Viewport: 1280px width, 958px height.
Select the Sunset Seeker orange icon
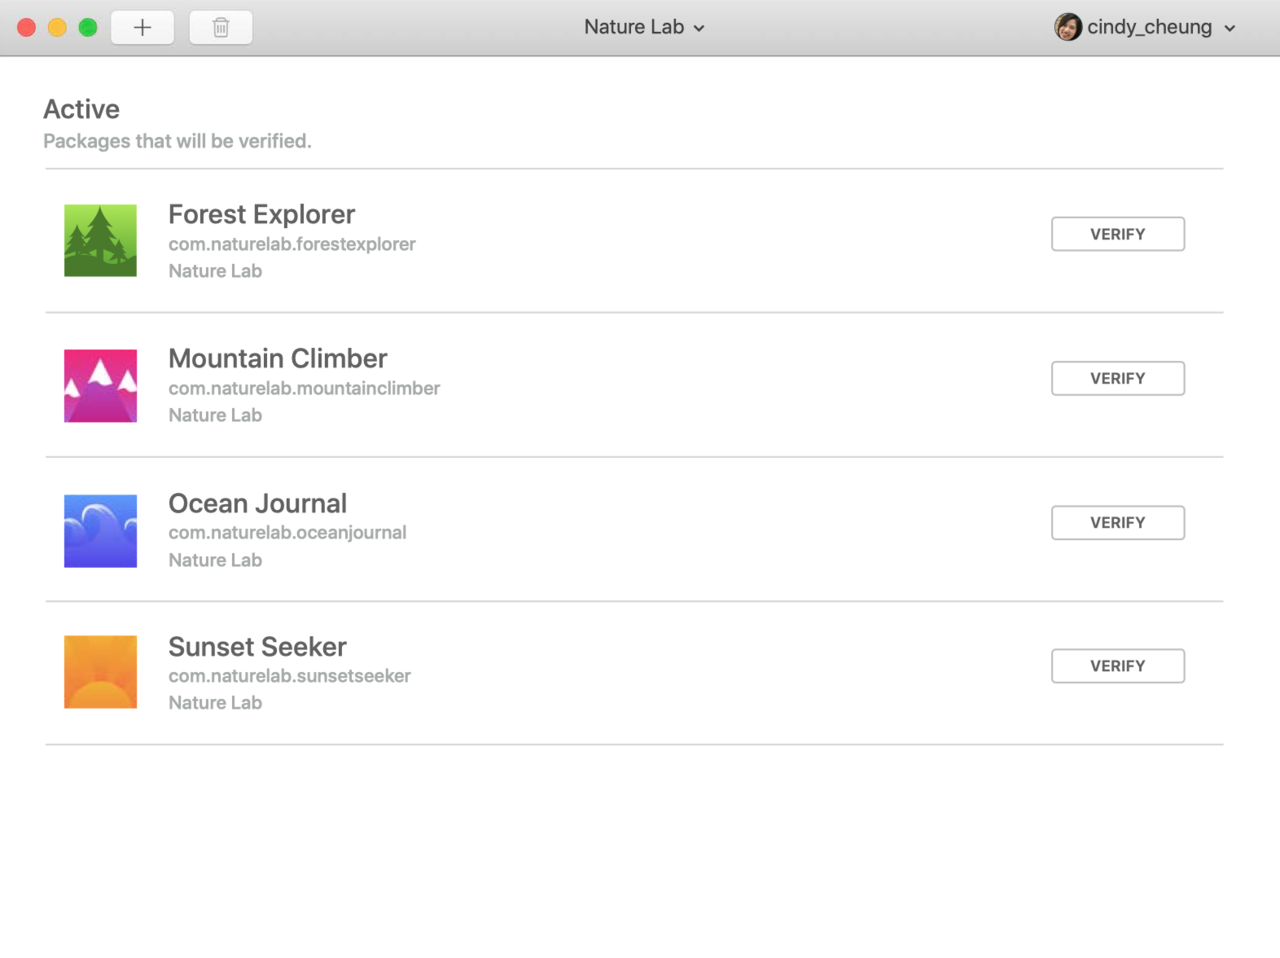click(100, 672)
